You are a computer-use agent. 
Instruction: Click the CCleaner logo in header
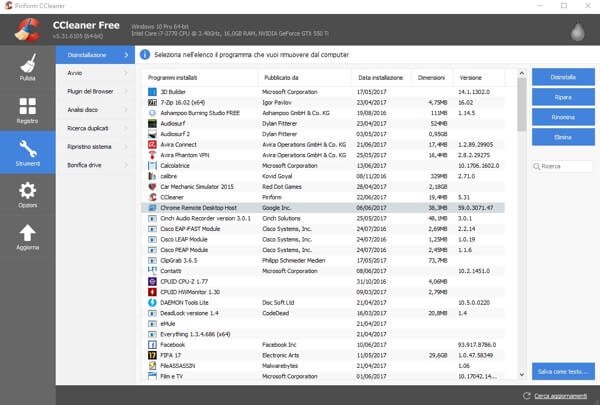(27, 29)
